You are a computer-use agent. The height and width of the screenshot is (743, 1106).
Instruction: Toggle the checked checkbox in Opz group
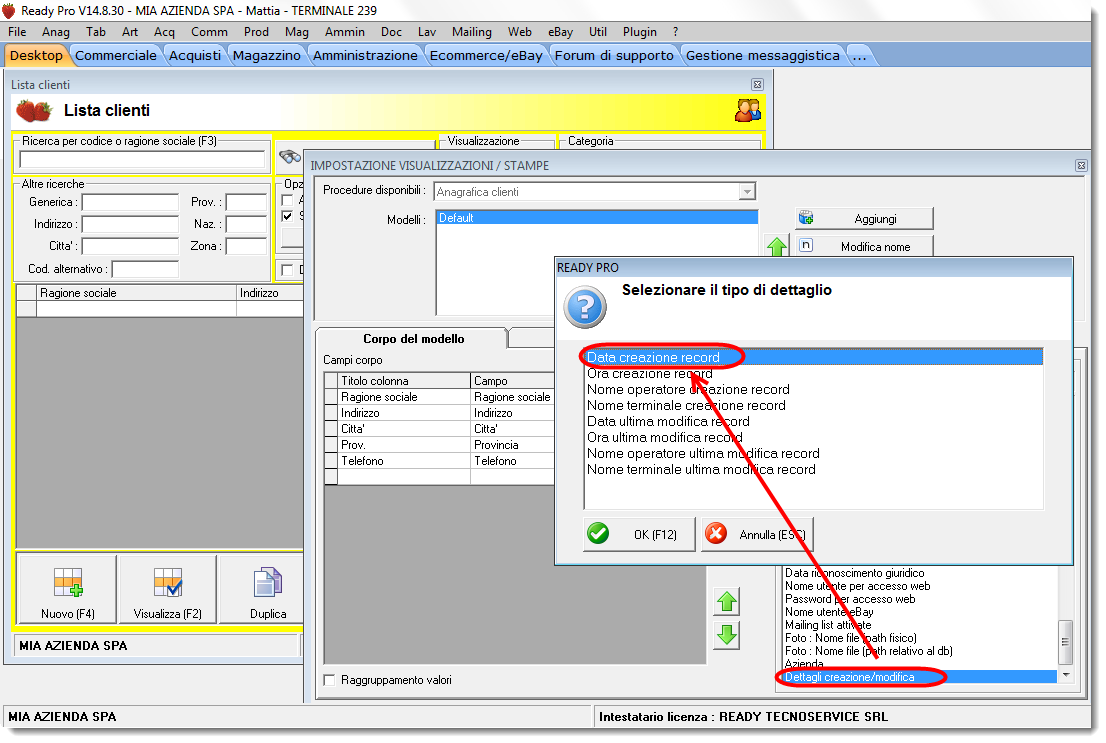point(287,216)
